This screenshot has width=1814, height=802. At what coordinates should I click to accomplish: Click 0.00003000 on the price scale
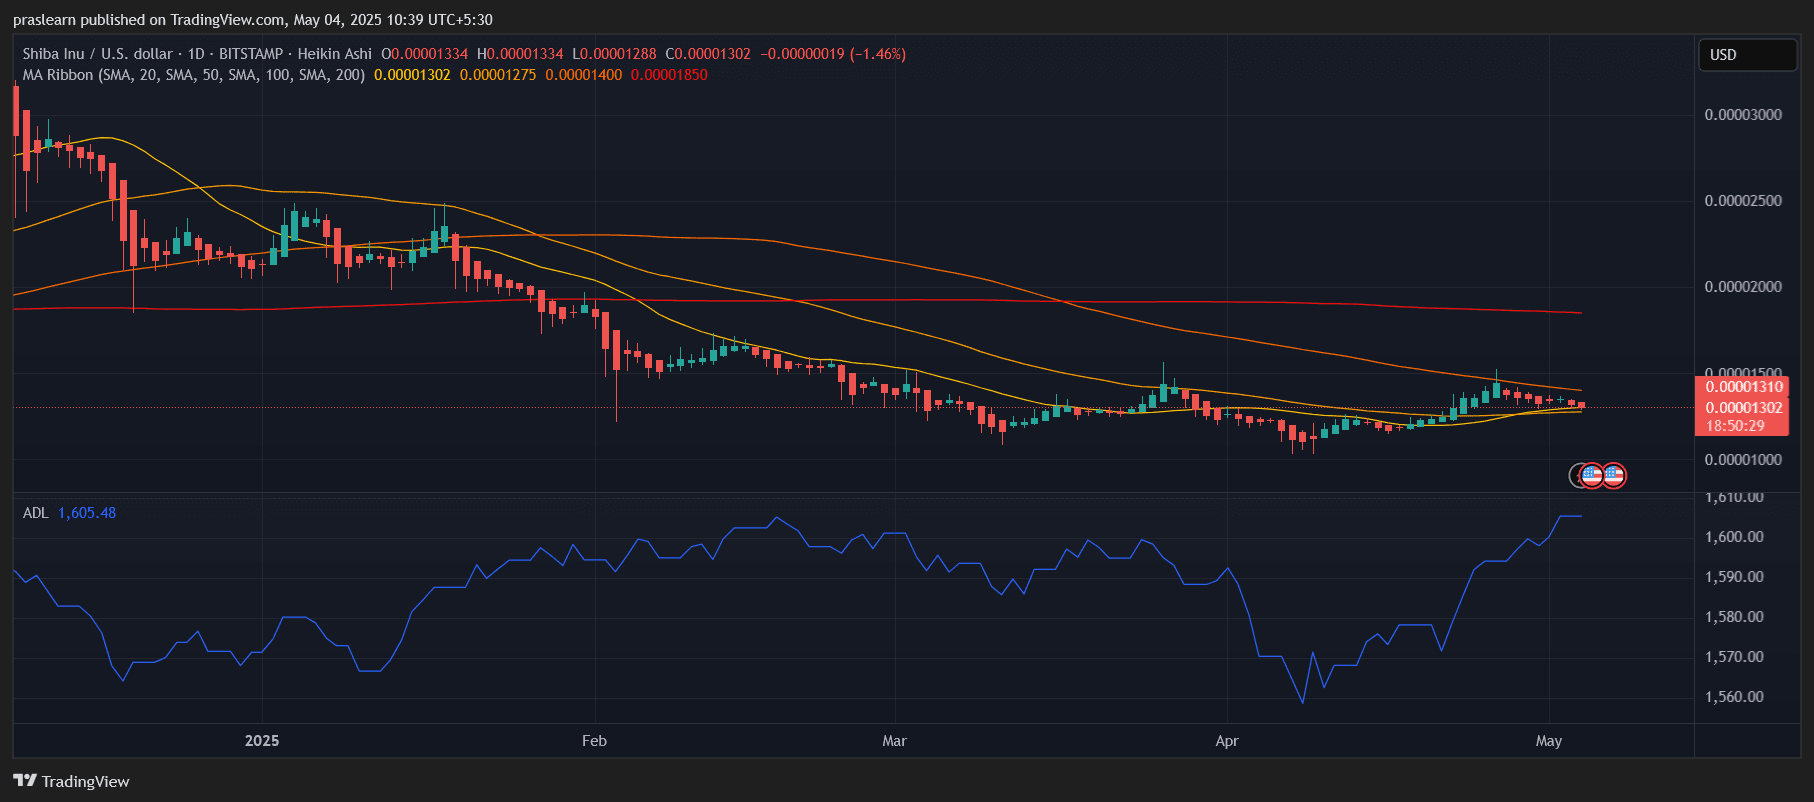(1743, 115)
